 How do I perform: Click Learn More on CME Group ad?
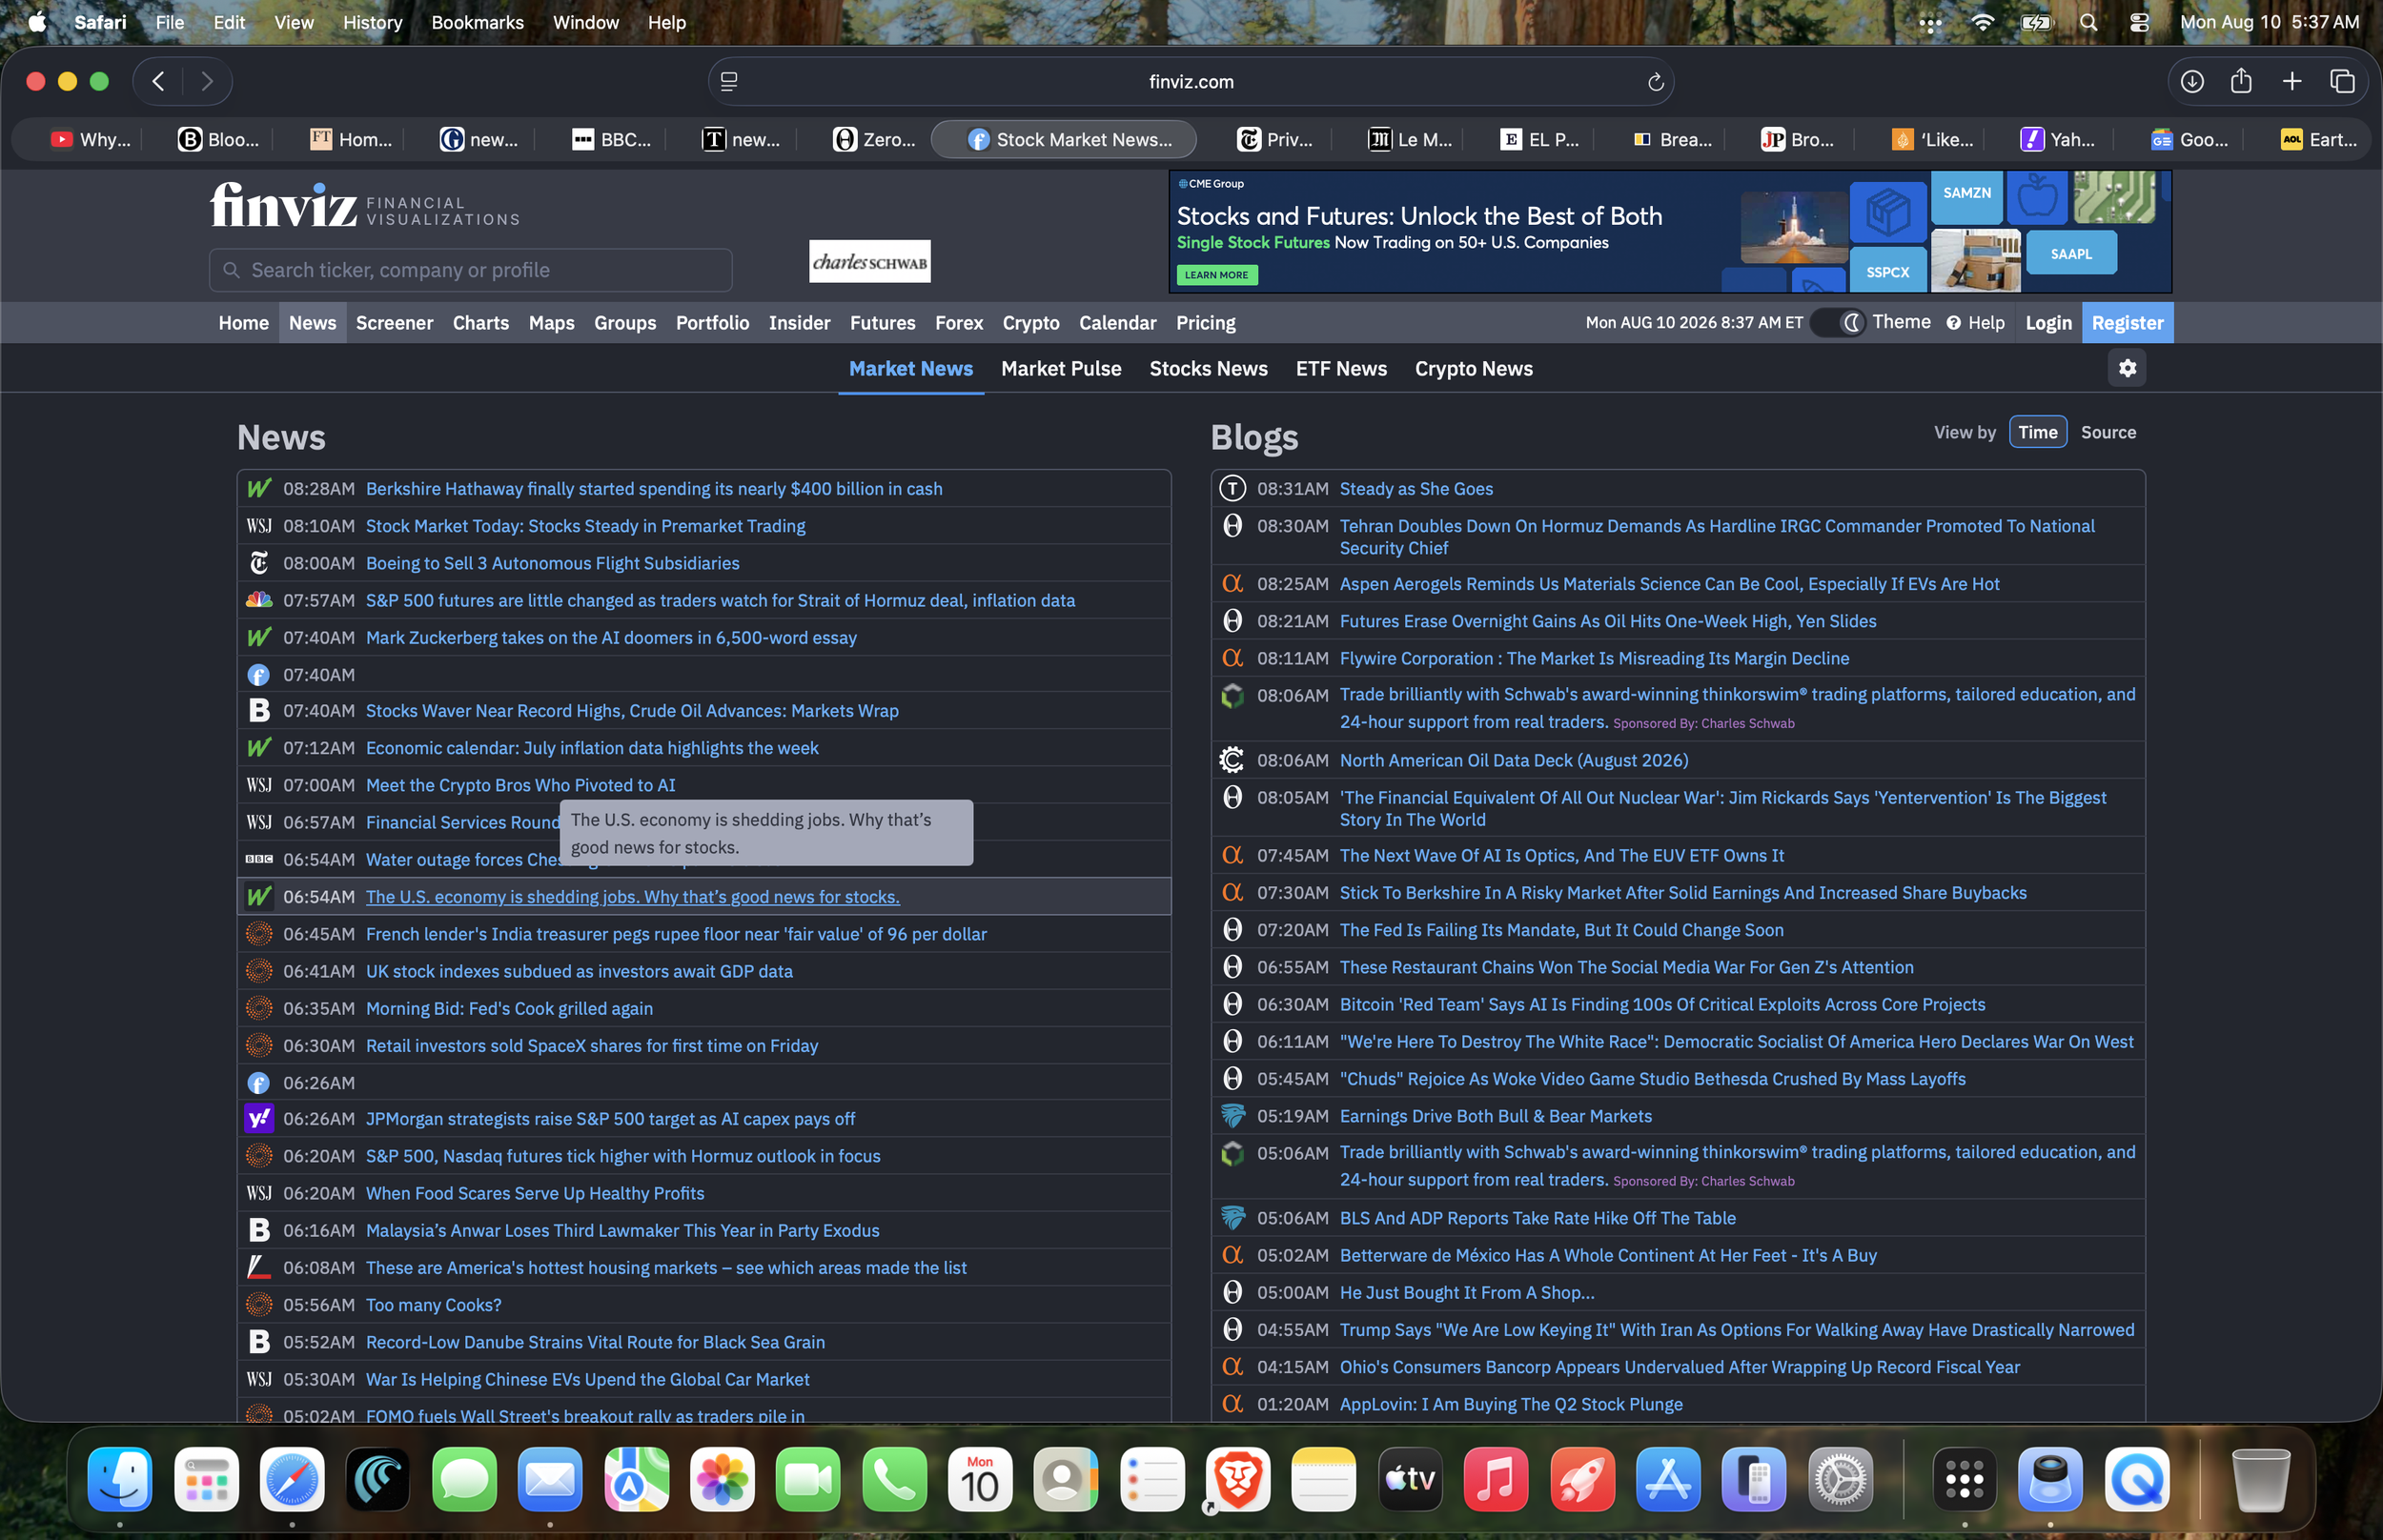click(1216, 275)
